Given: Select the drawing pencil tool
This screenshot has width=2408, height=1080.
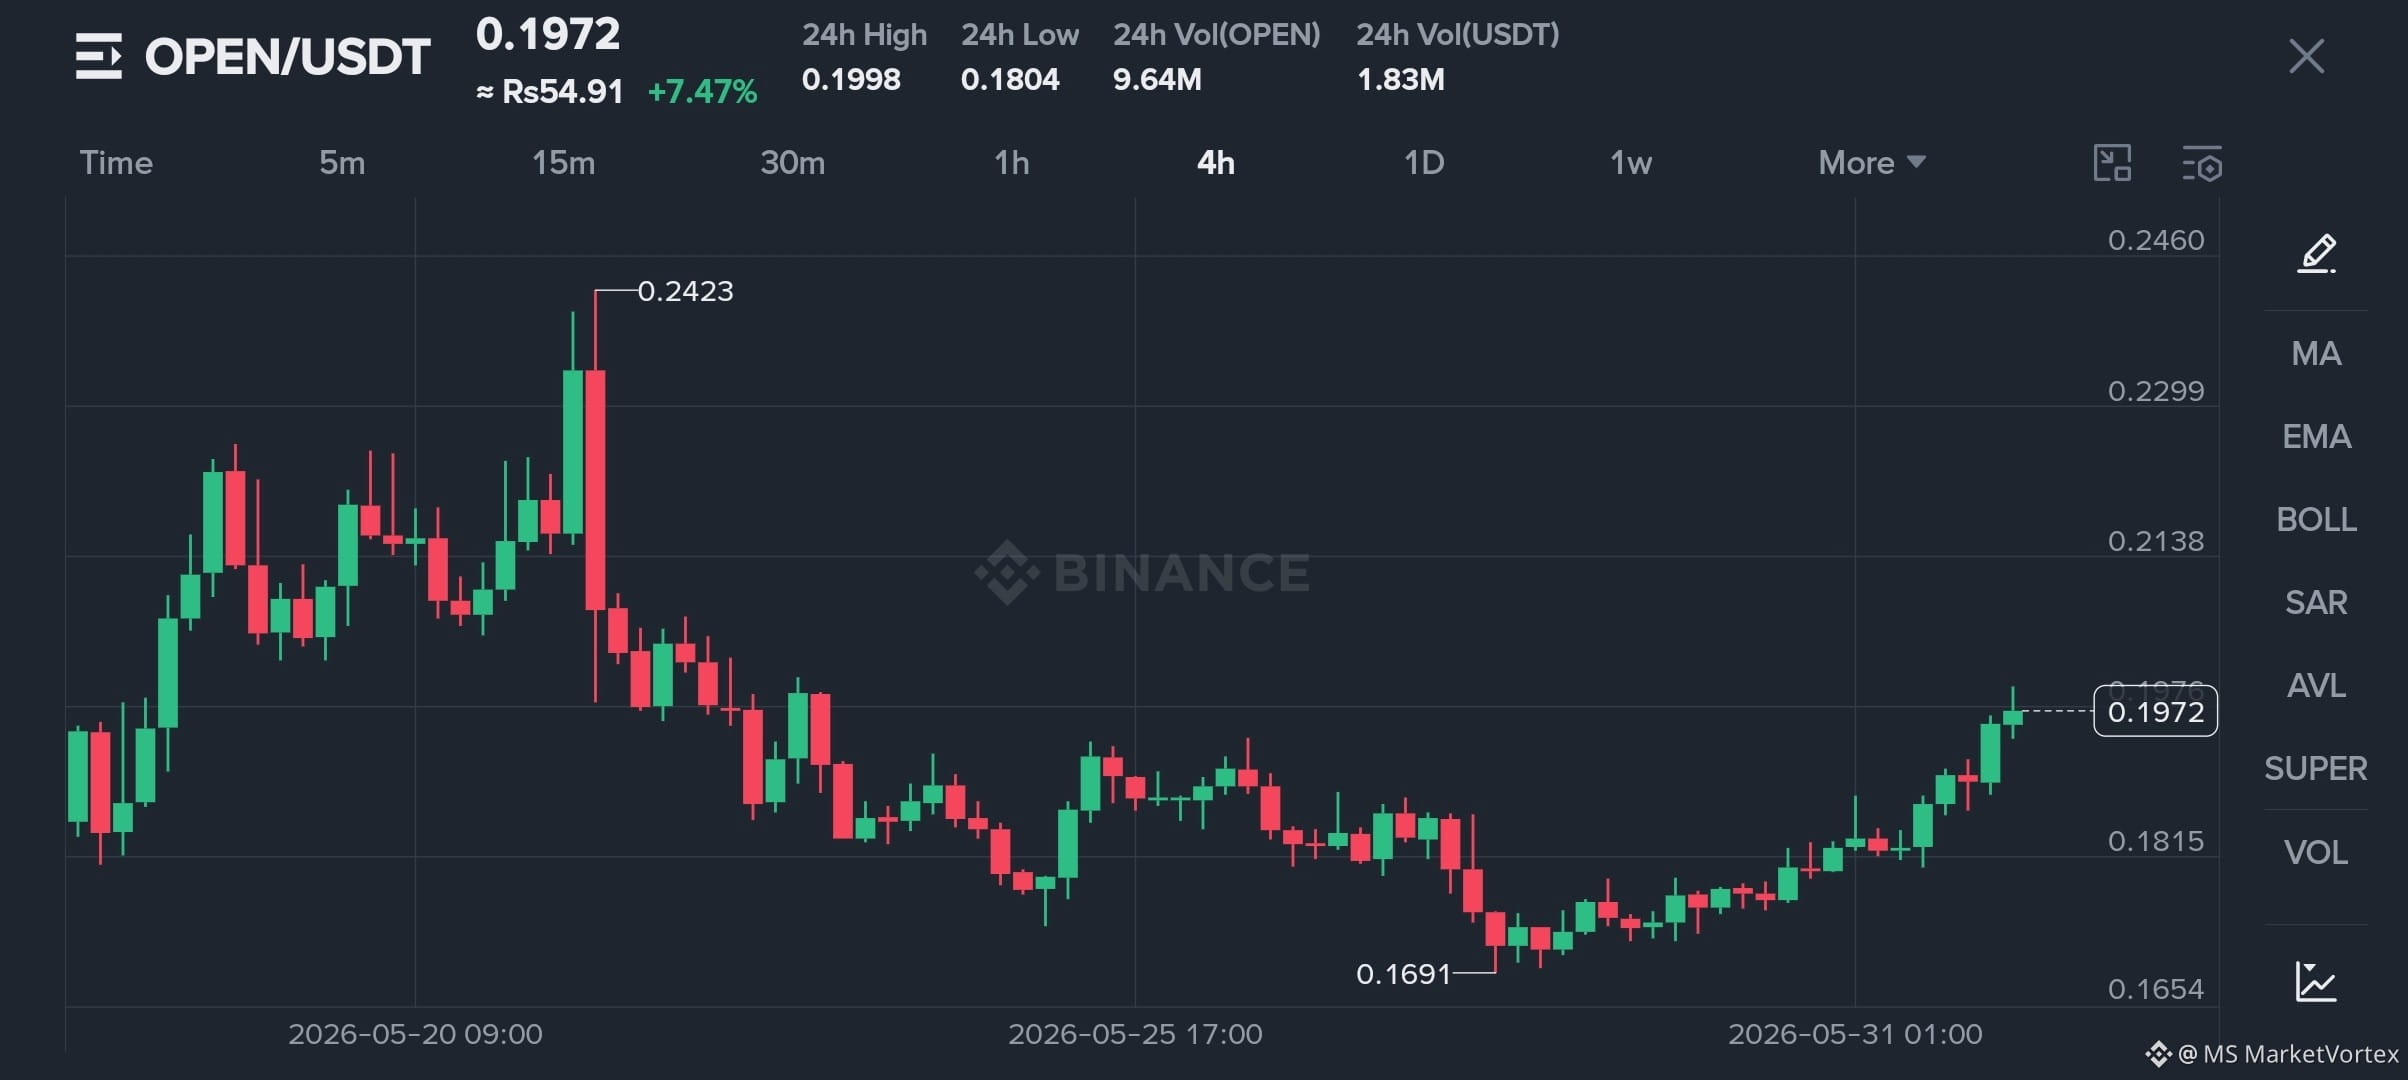Looking at the screenshot, I should tap(2316, 253).
